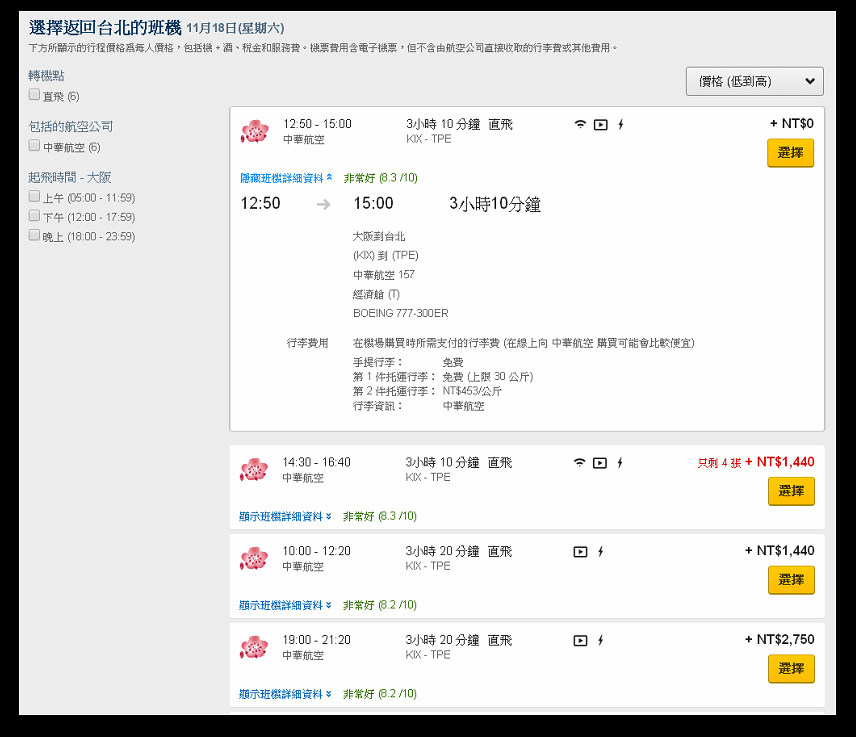Click the China Airlines logo on 10:00 flight
Viewport: 856px width, 737px height.
point(254,558)
